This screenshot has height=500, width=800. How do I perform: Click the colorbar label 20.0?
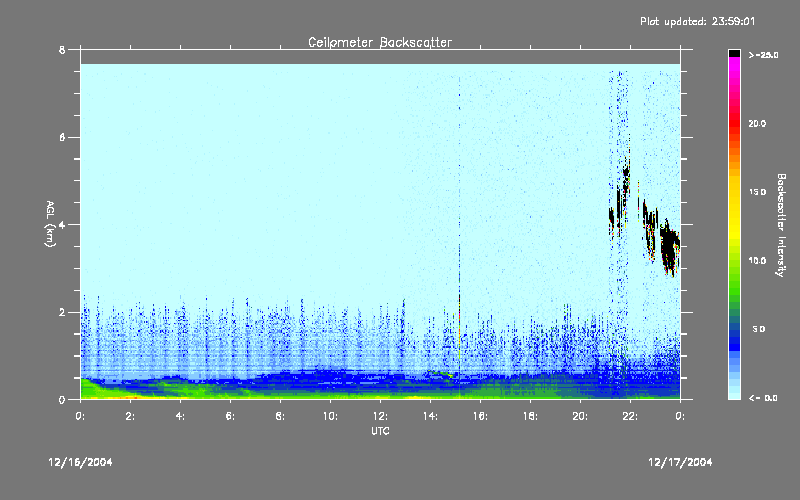click(757, 123)
